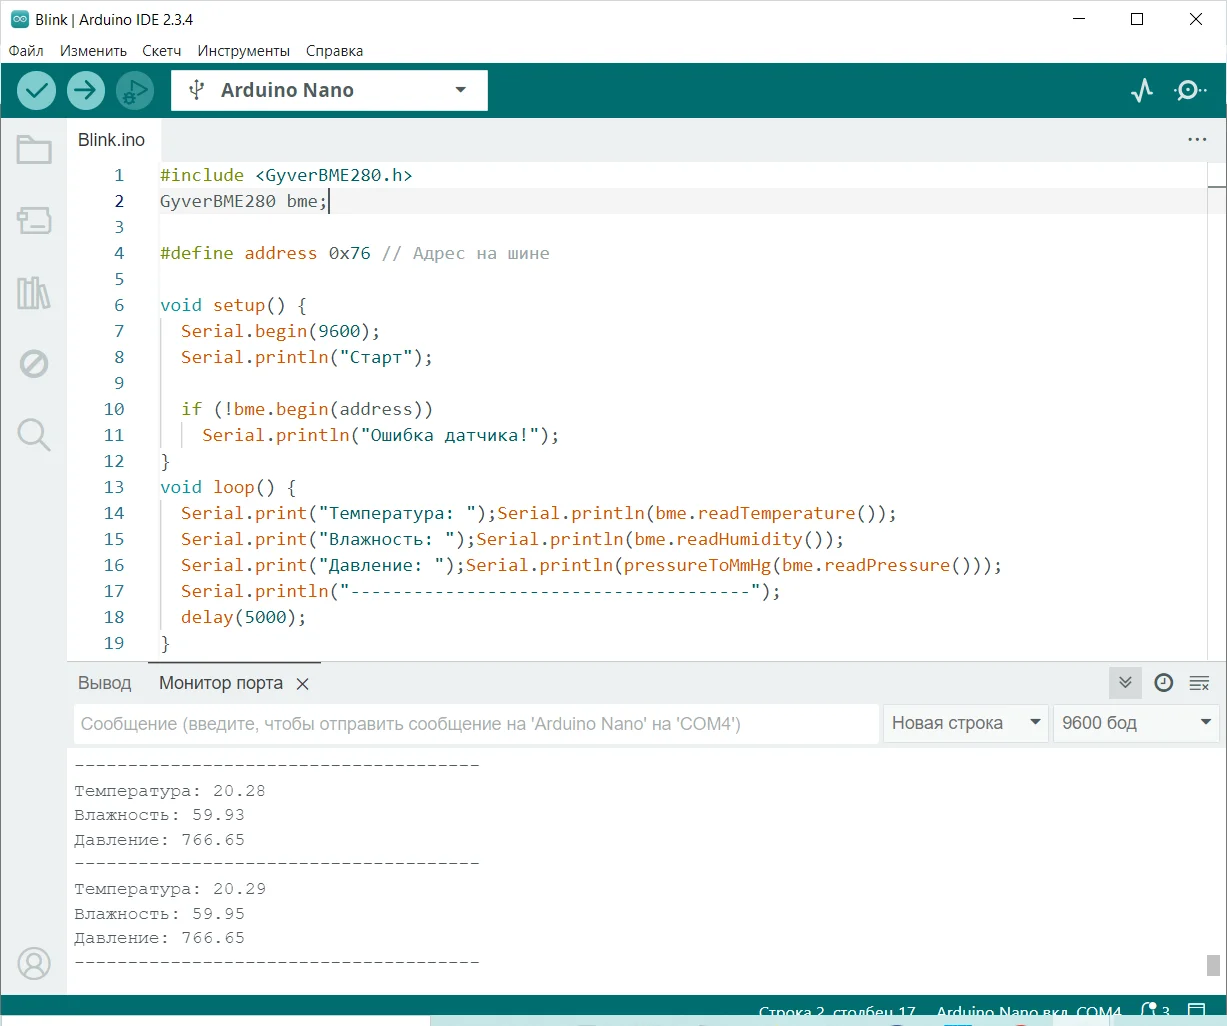Upload the sketch with the arrow button
This screenshot has width=1227, height=1026.
point(86,91)
